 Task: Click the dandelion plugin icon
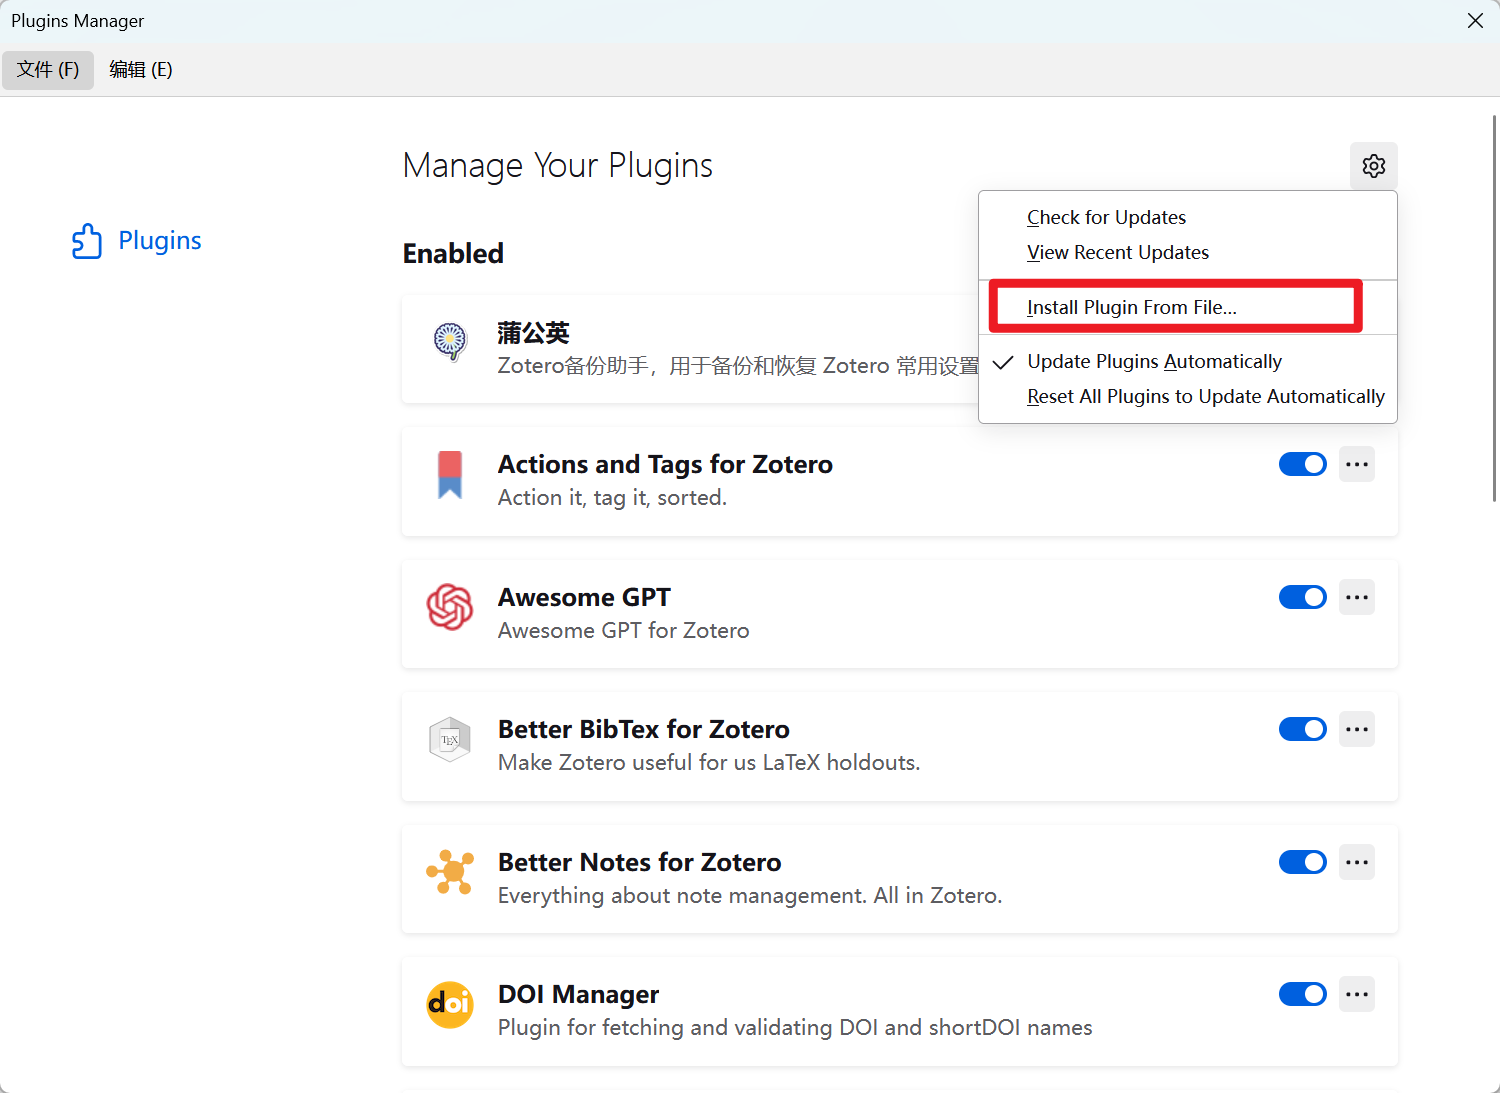click(x=450, y=341)
